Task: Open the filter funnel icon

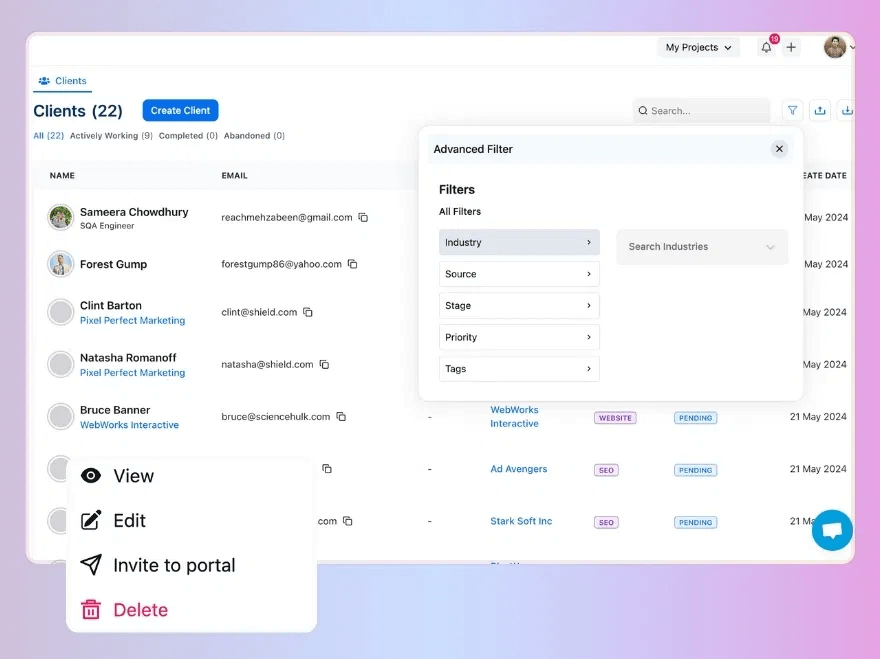Action: (792, 111)
